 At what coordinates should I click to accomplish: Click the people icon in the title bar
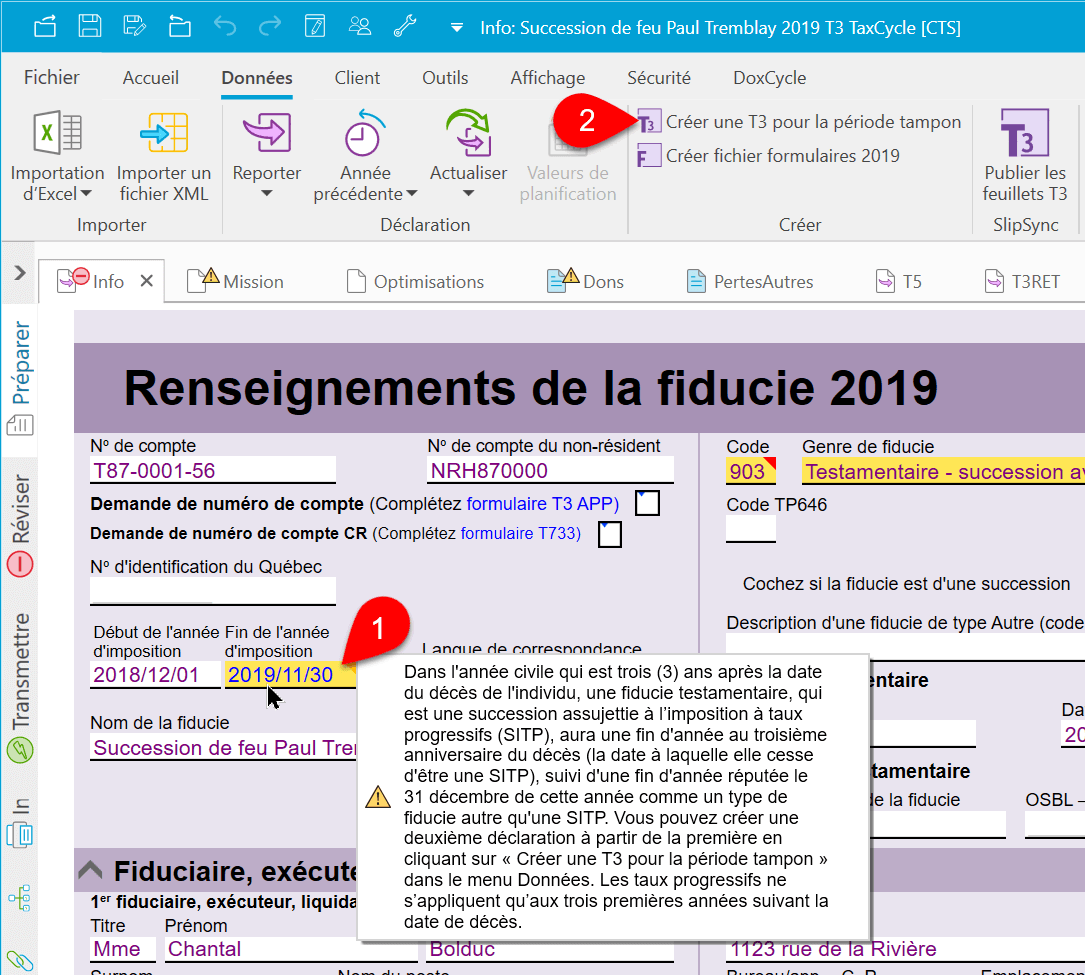360,26
